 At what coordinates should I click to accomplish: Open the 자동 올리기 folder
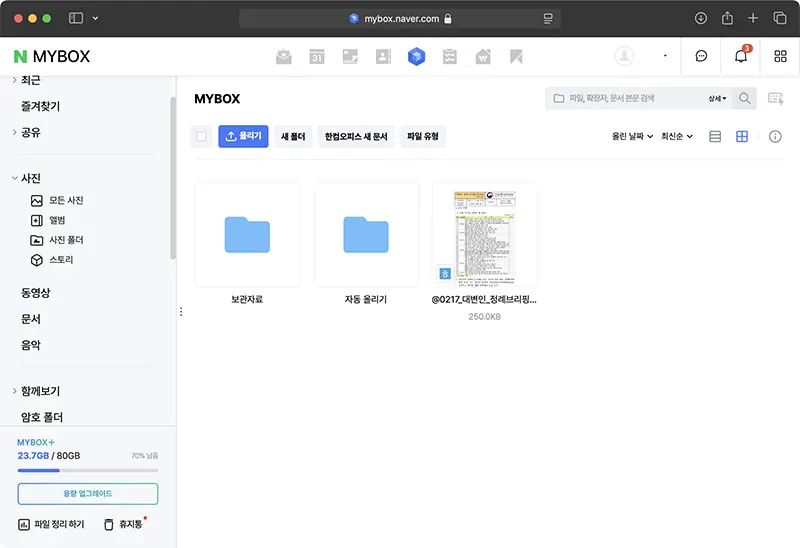coord(366,235)
